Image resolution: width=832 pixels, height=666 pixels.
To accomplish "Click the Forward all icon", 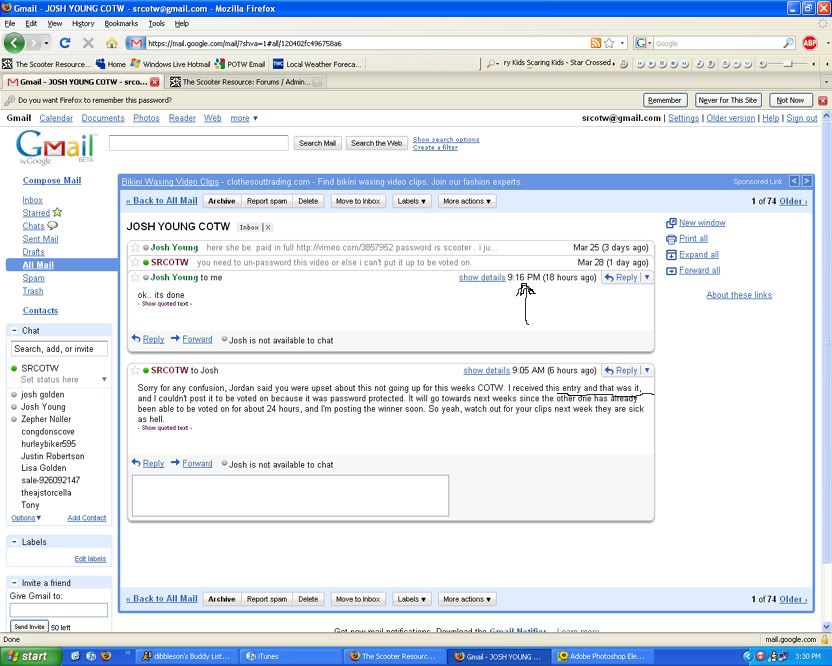I will click(672, 270).
